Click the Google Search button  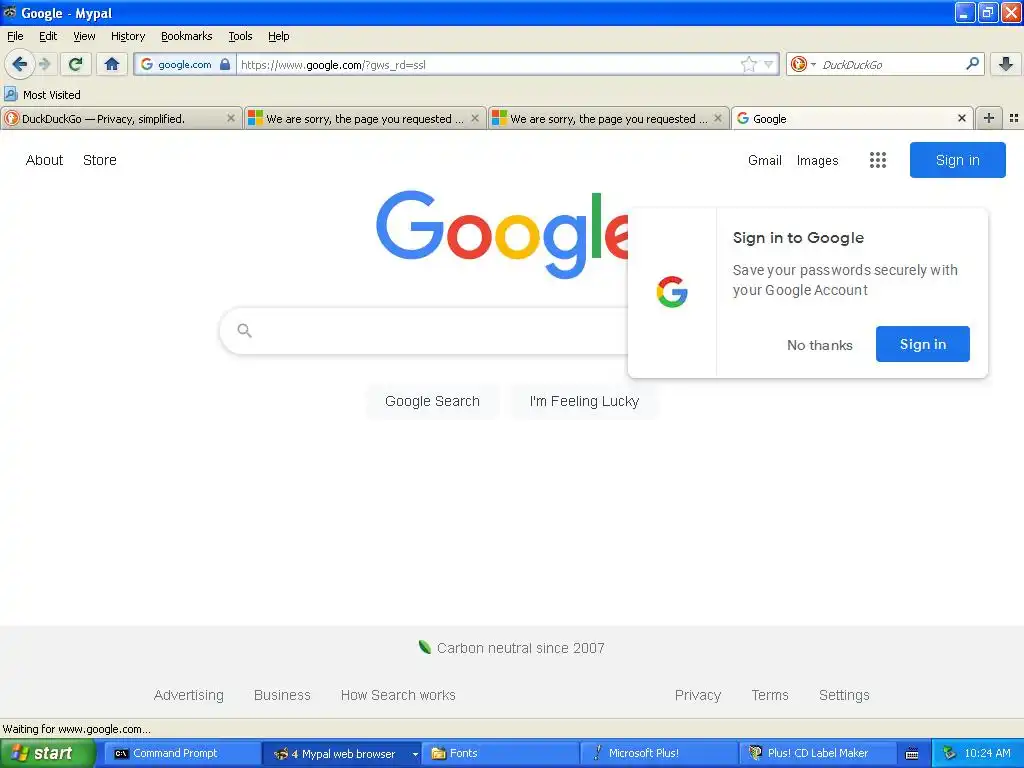click(432, 401)
